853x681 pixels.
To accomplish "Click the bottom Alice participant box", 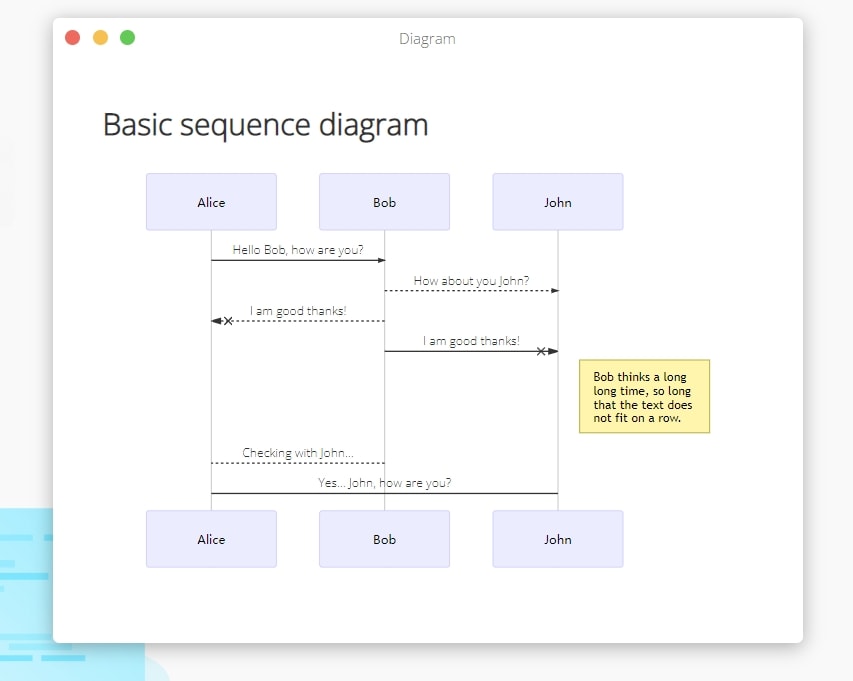I will tap(211, 539).
